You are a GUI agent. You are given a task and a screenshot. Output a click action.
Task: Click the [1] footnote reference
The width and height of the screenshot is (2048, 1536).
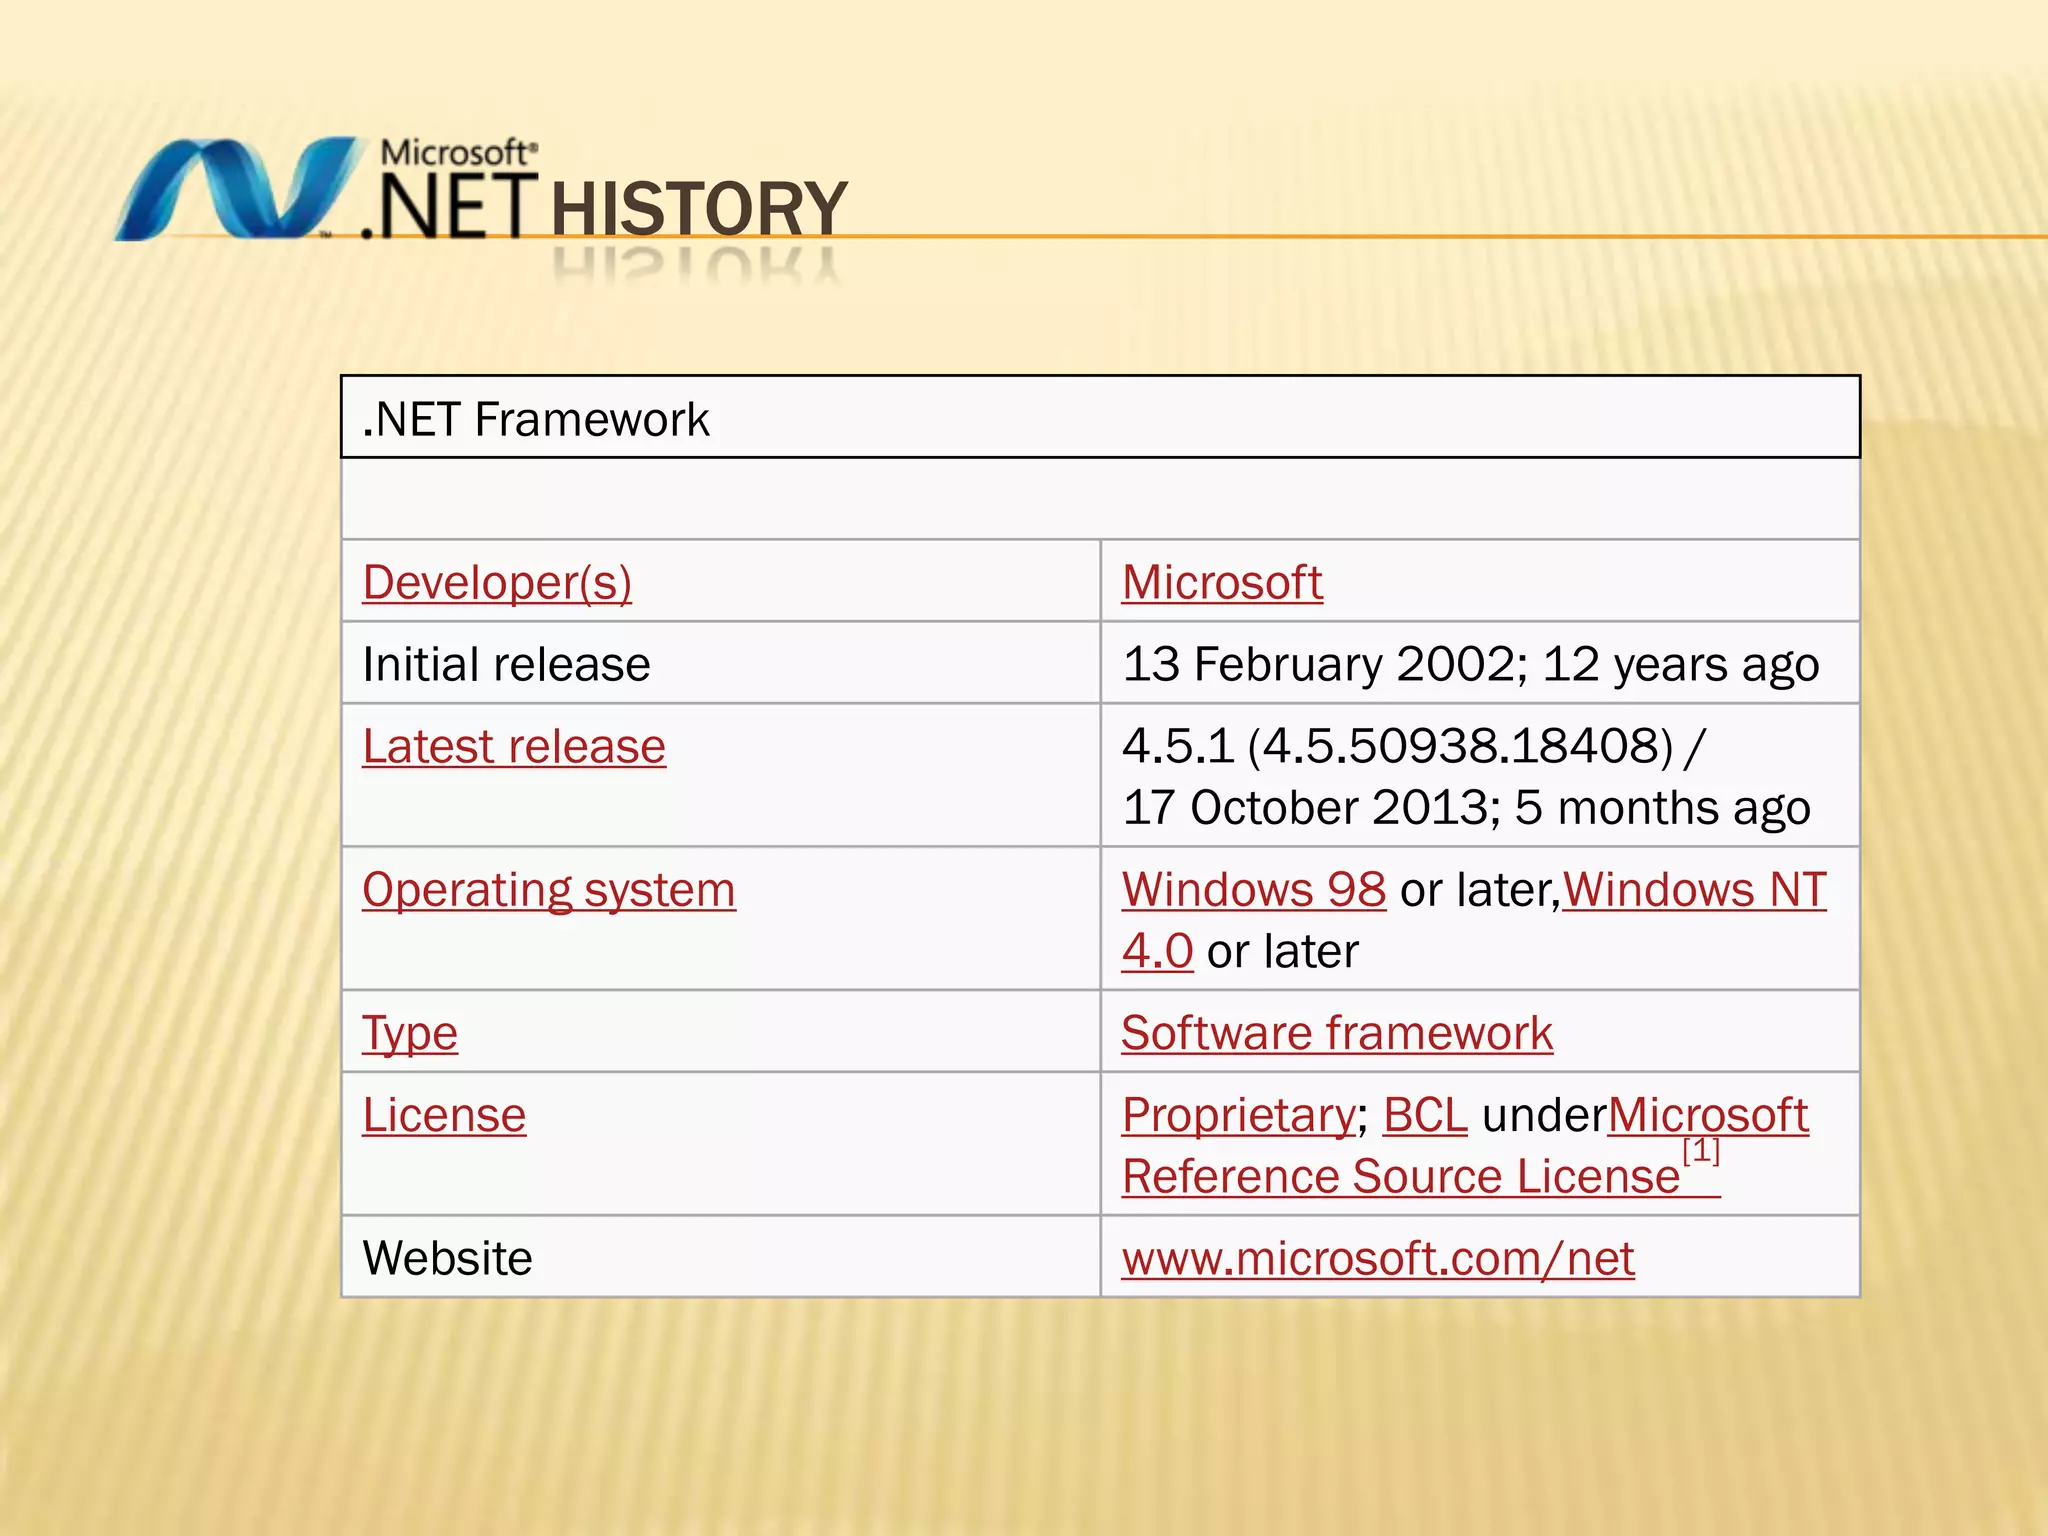pyautogui.click(x=1701, y=1152)
